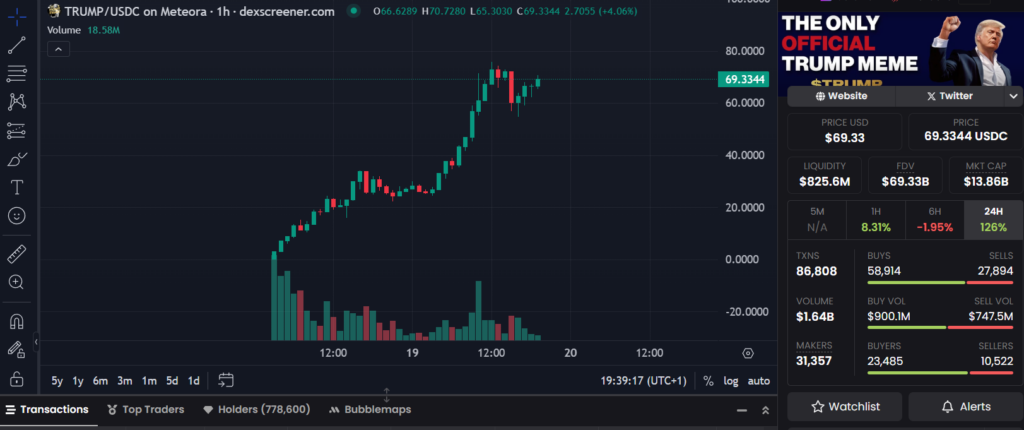The image size is (1024, 430).
Task: Select the ruler measure tool
Action: click(16, 253)
